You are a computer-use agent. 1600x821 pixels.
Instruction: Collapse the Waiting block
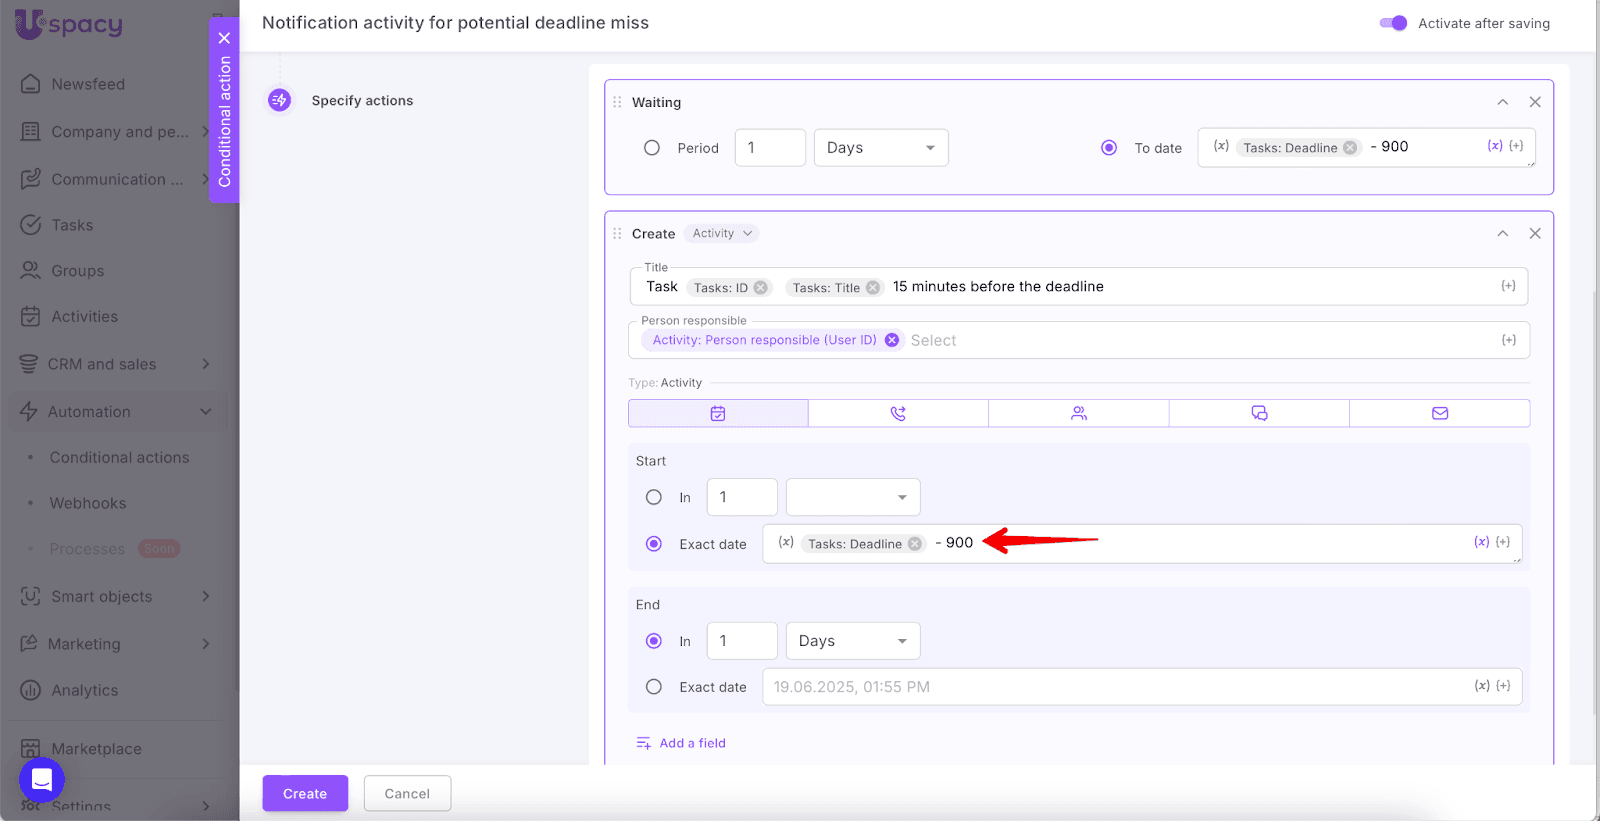[1502, 102]
